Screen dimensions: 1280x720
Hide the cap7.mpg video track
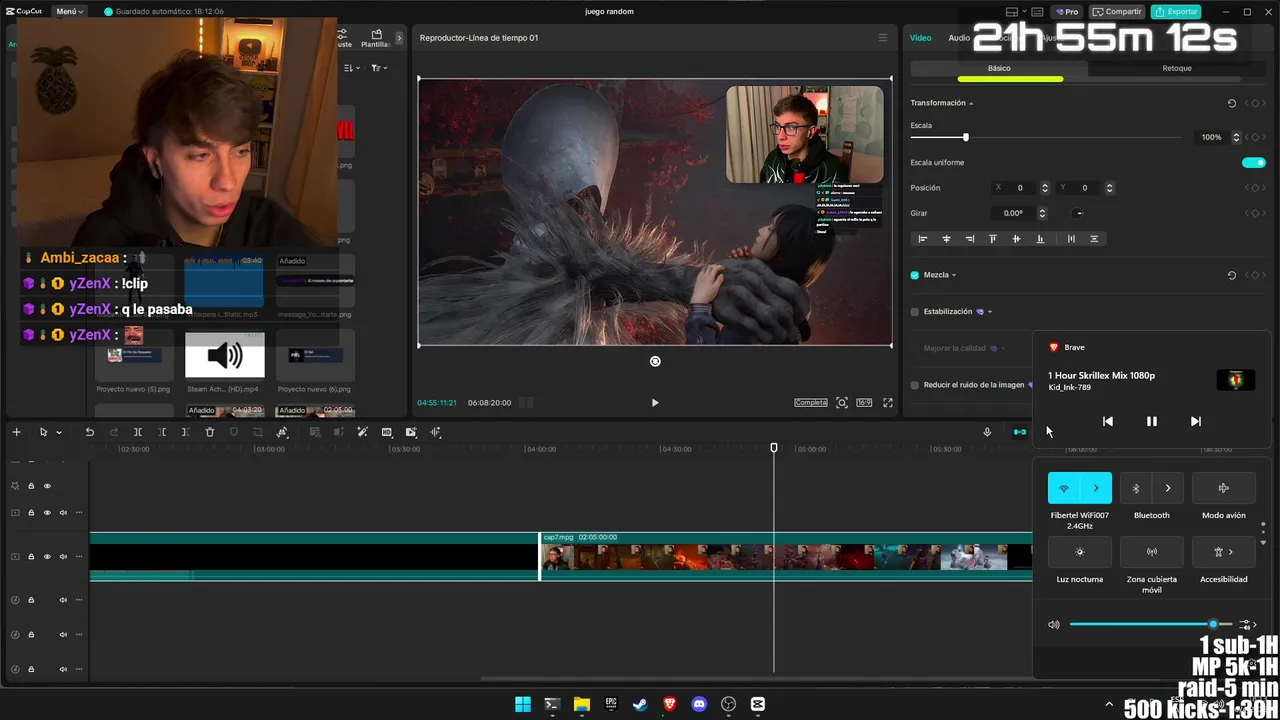click(47, 556)
